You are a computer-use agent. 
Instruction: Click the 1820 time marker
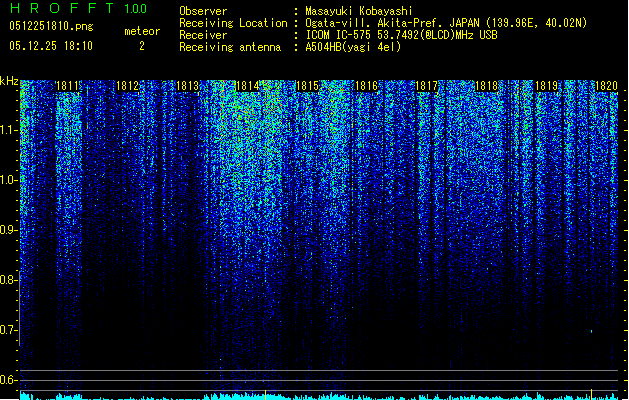(x=606, y=86)
